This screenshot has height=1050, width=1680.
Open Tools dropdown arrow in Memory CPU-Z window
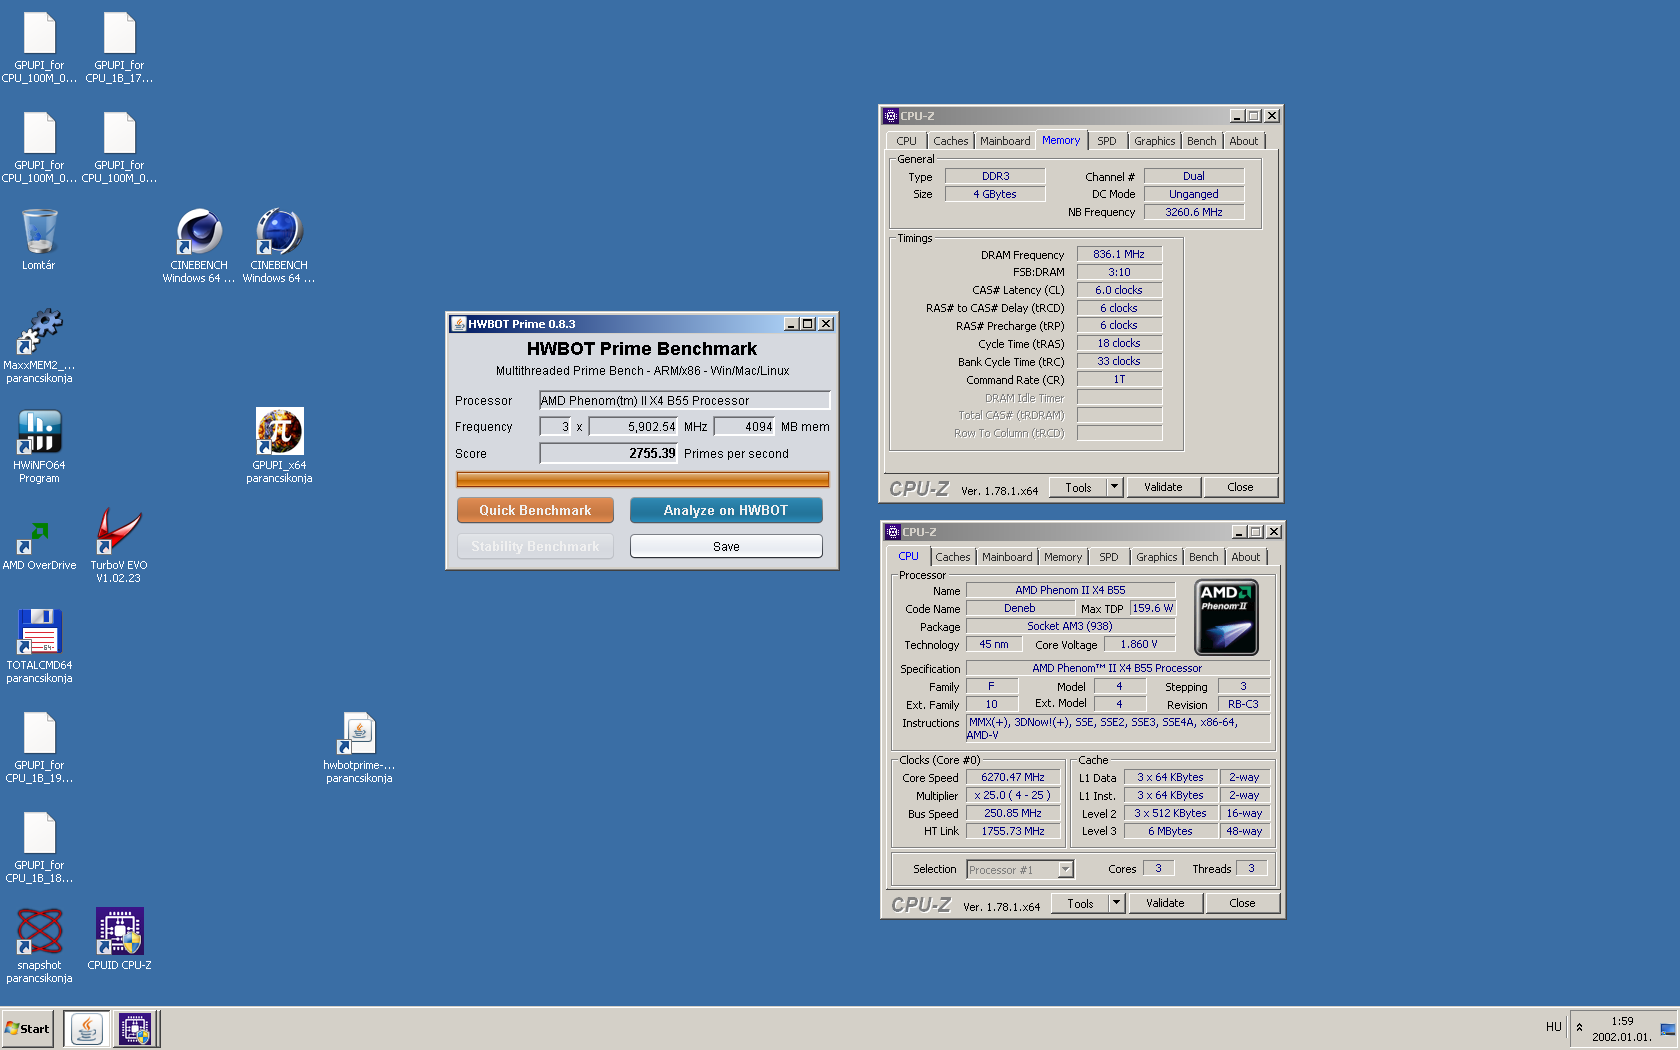click(1114, 487)
